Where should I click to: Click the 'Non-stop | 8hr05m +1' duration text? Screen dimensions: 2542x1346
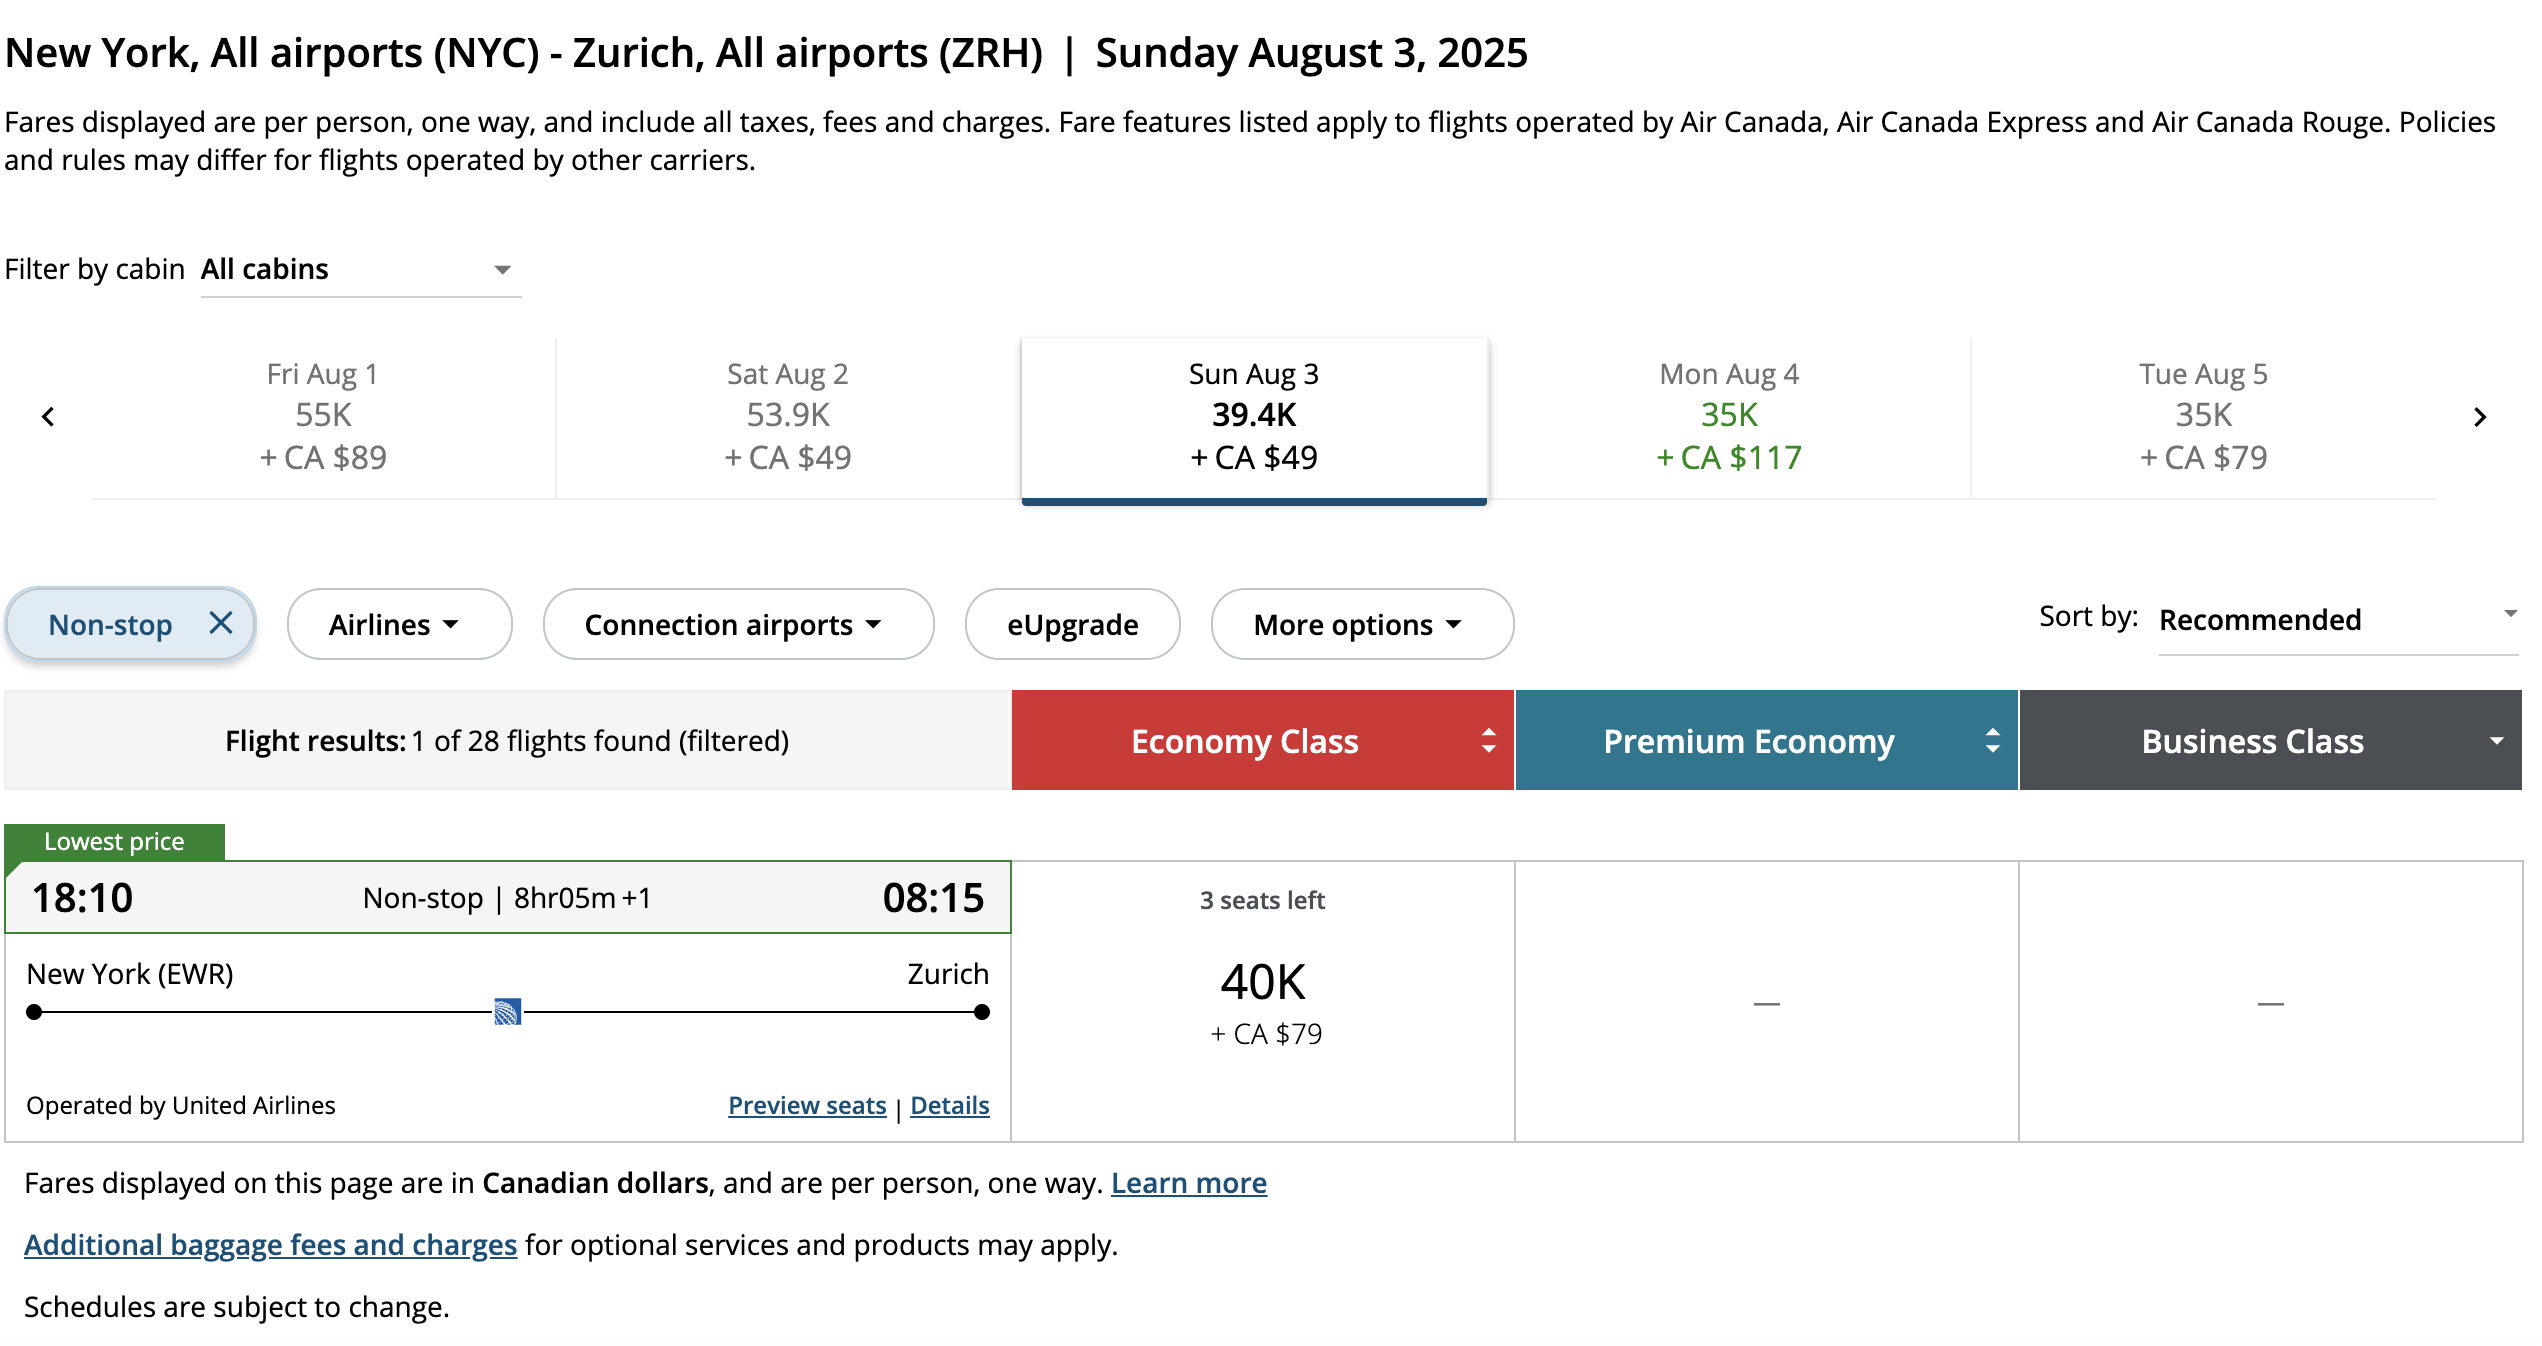pyautogui.click(x=507, y=898)
